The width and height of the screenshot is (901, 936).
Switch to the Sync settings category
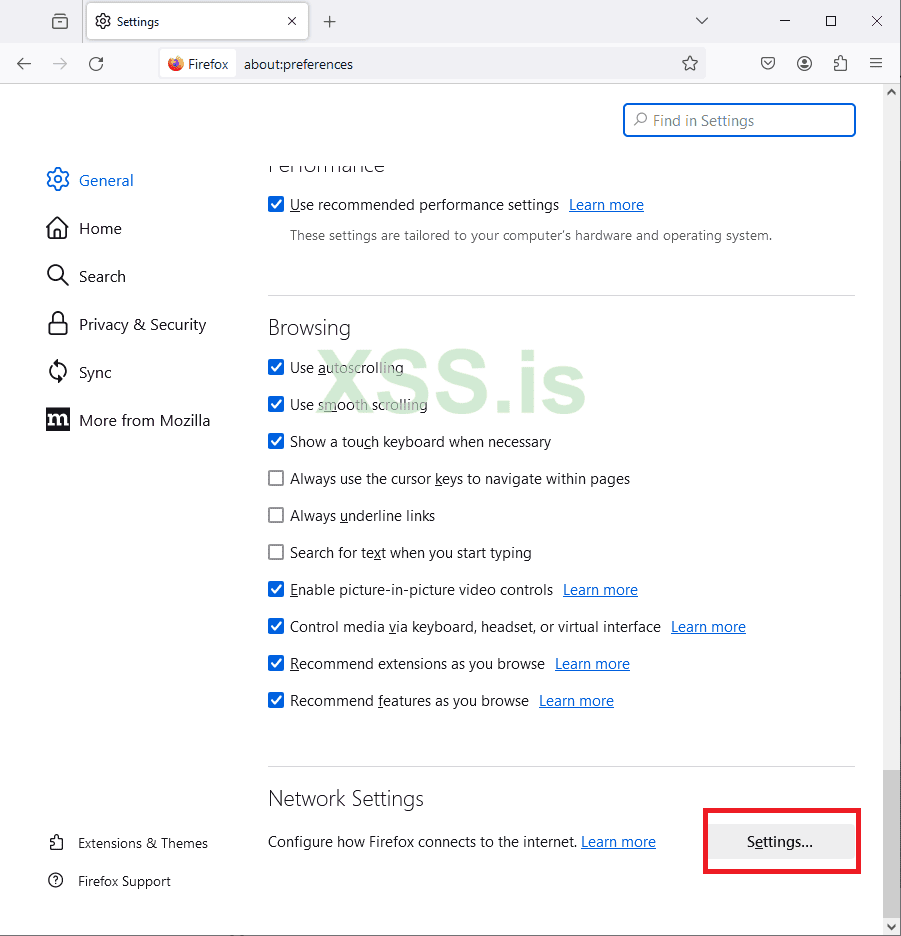(95, 373)
